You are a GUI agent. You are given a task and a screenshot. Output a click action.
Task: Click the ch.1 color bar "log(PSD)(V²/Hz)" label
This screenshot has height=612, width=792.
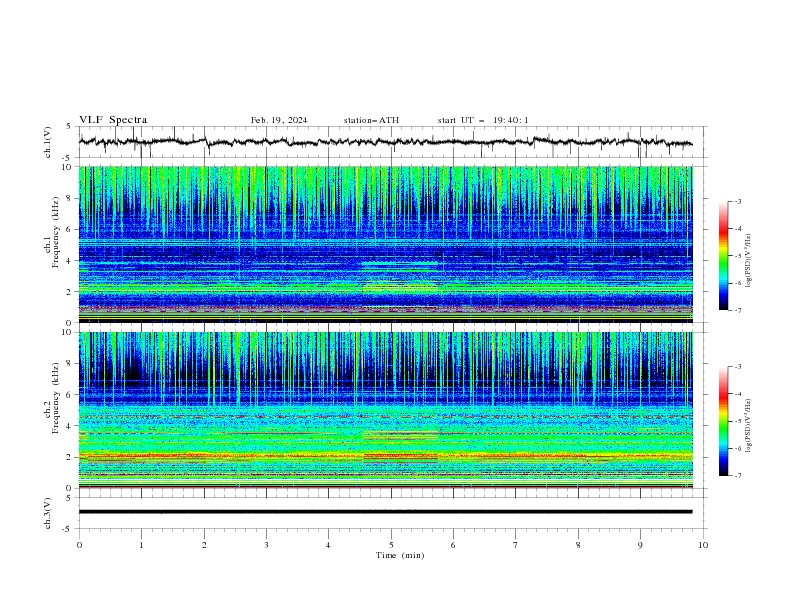point(749,261)
